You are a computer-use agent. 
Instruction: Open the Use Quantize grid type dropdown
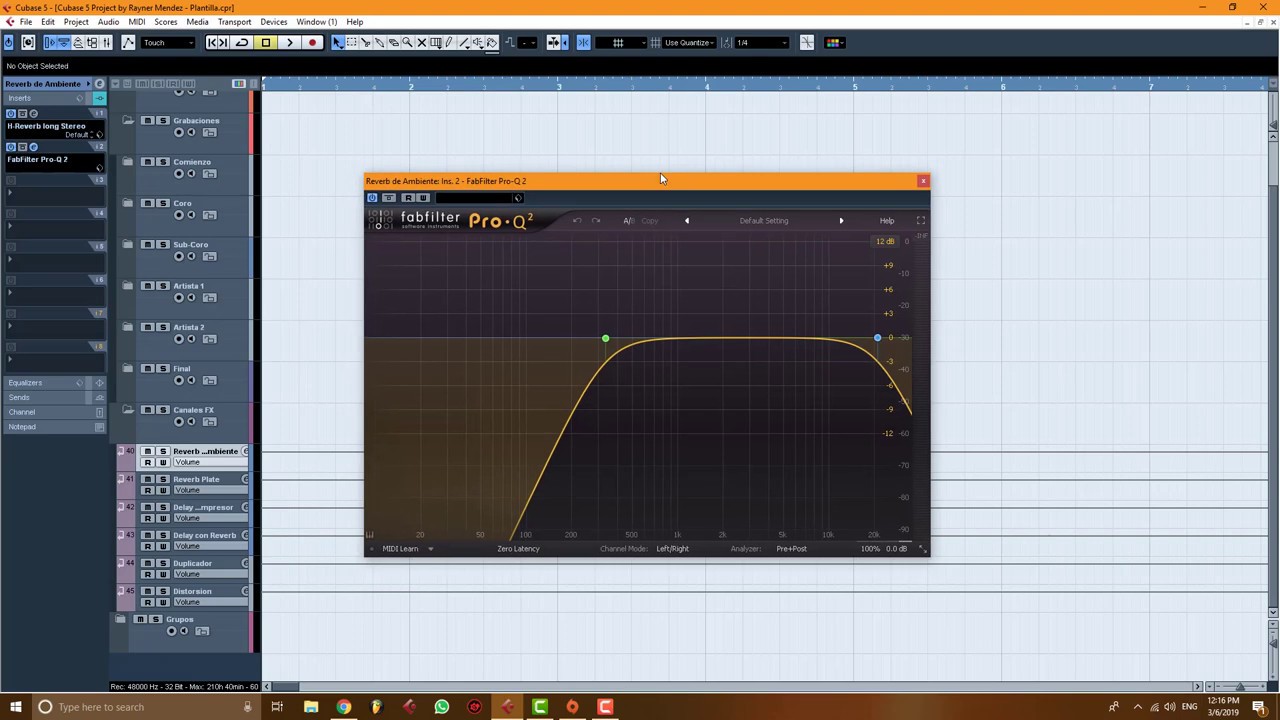pos(688,42)
